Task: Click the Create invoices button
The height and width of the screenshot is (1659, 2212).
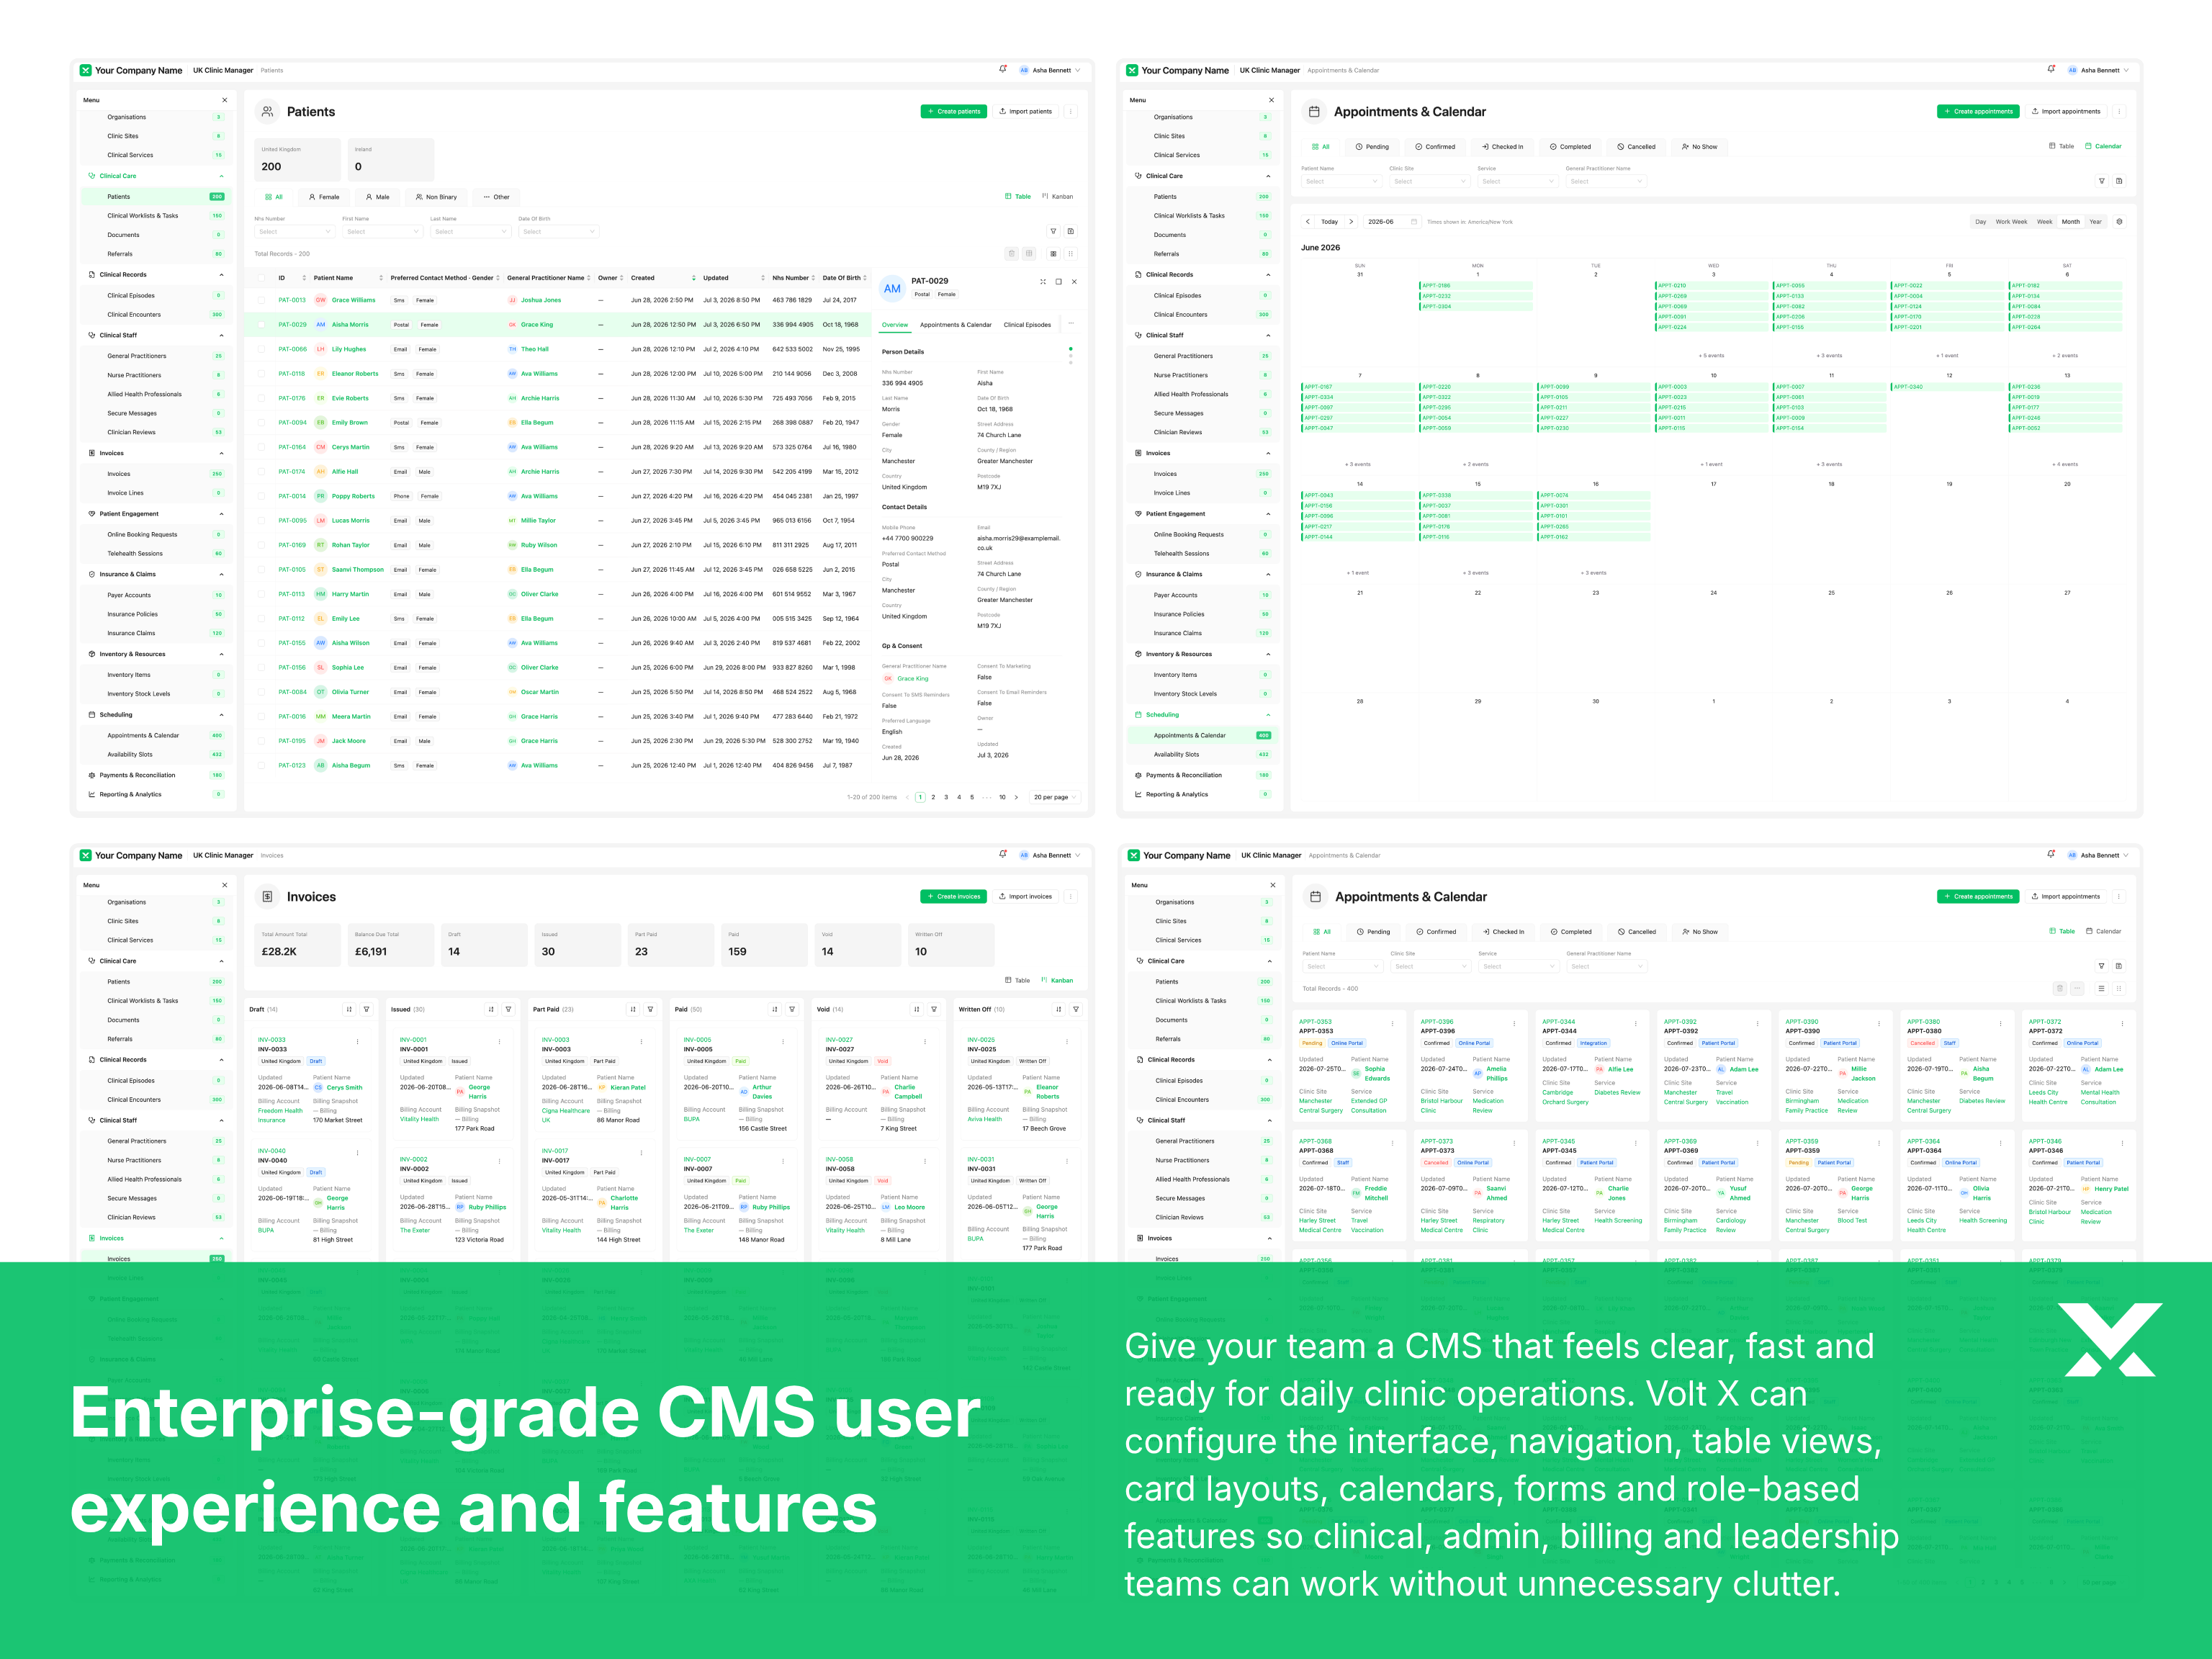Action: (x=954, y=897)
